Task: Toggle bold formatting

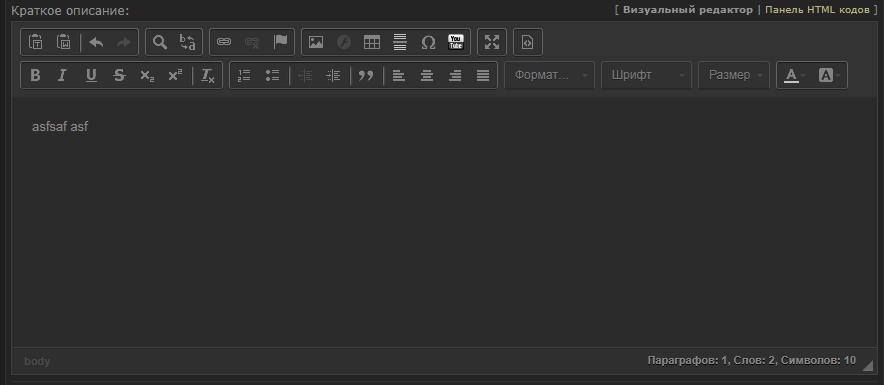Action: click(x=35, y=75)
